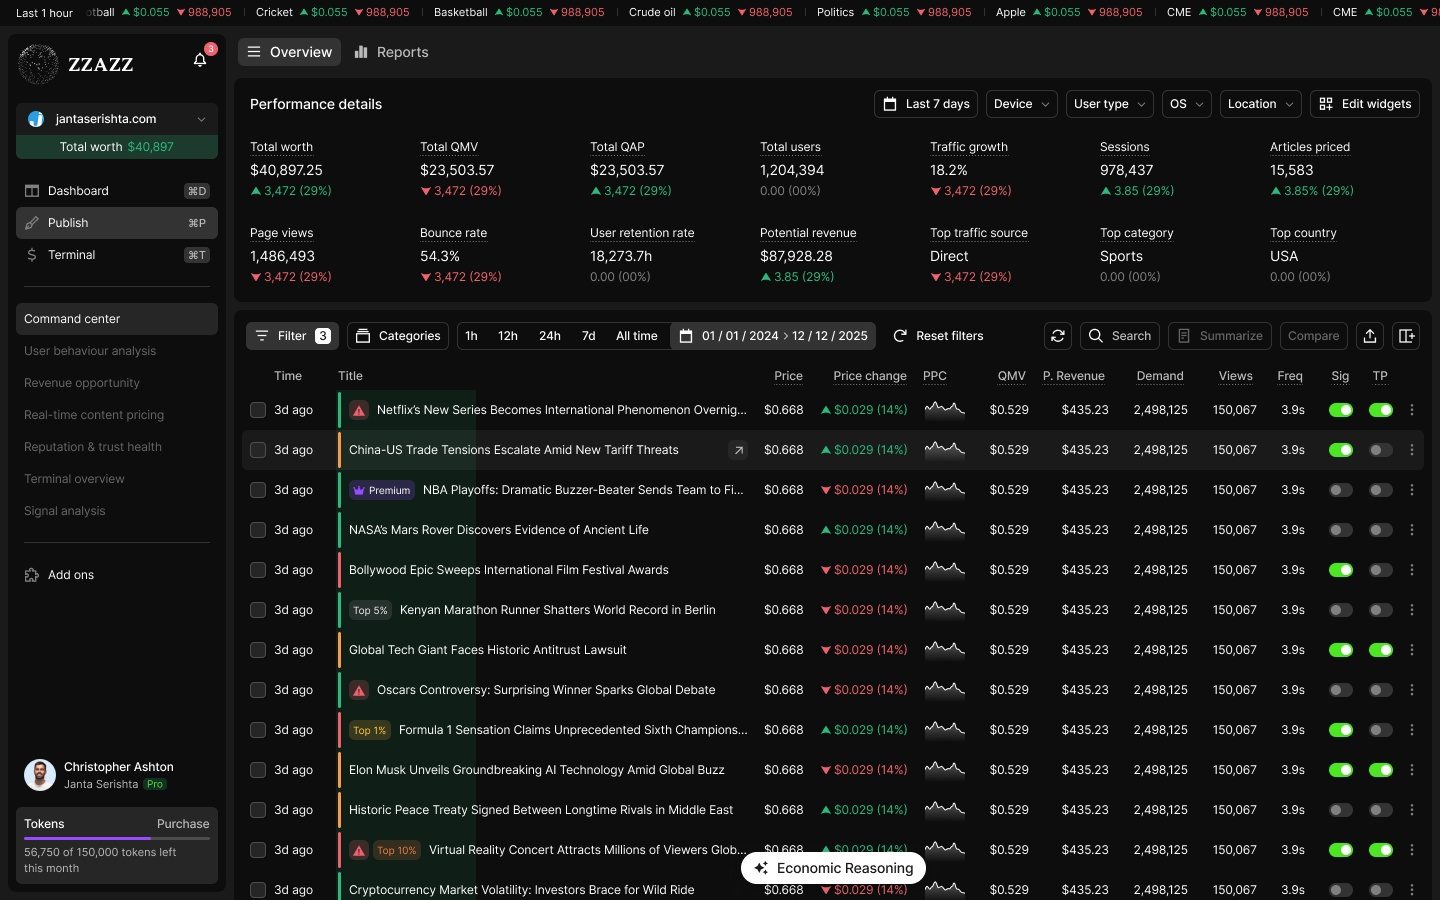Export data using the upload icon

point(1370,336)
